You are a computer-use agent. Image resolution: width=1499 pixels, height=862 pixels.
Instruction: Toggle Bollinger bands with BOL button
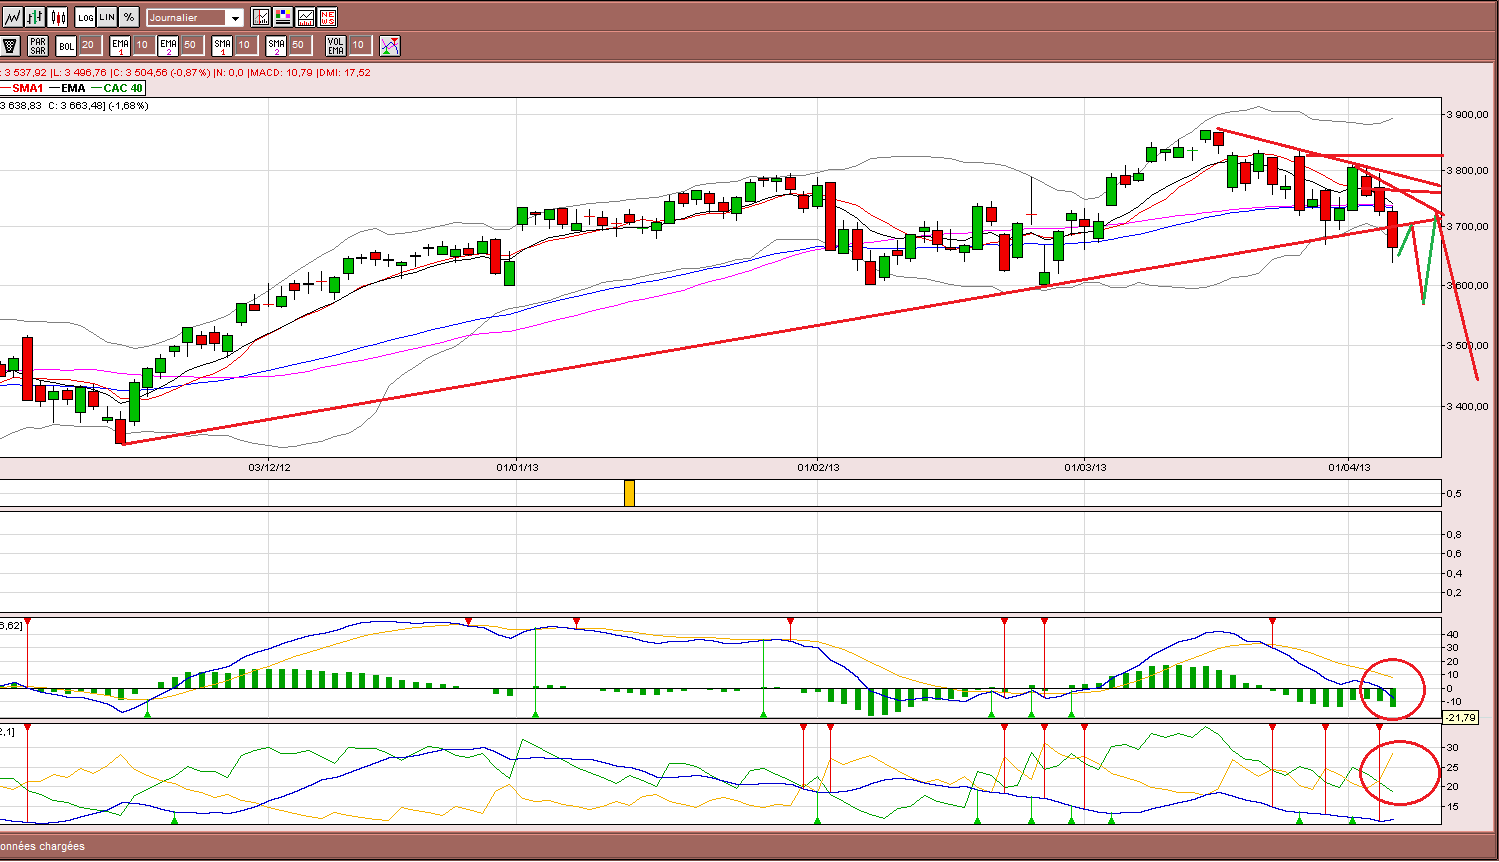[x=66, y=45]
